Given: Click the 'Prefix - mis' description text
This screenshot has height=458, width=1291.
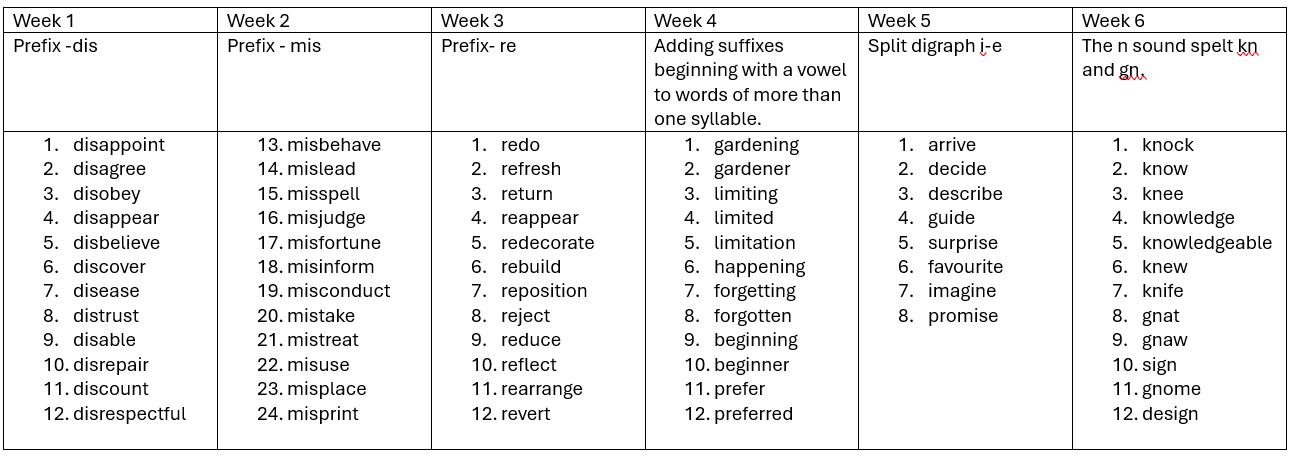Looking at the screenshot, I should pos(273,46).
